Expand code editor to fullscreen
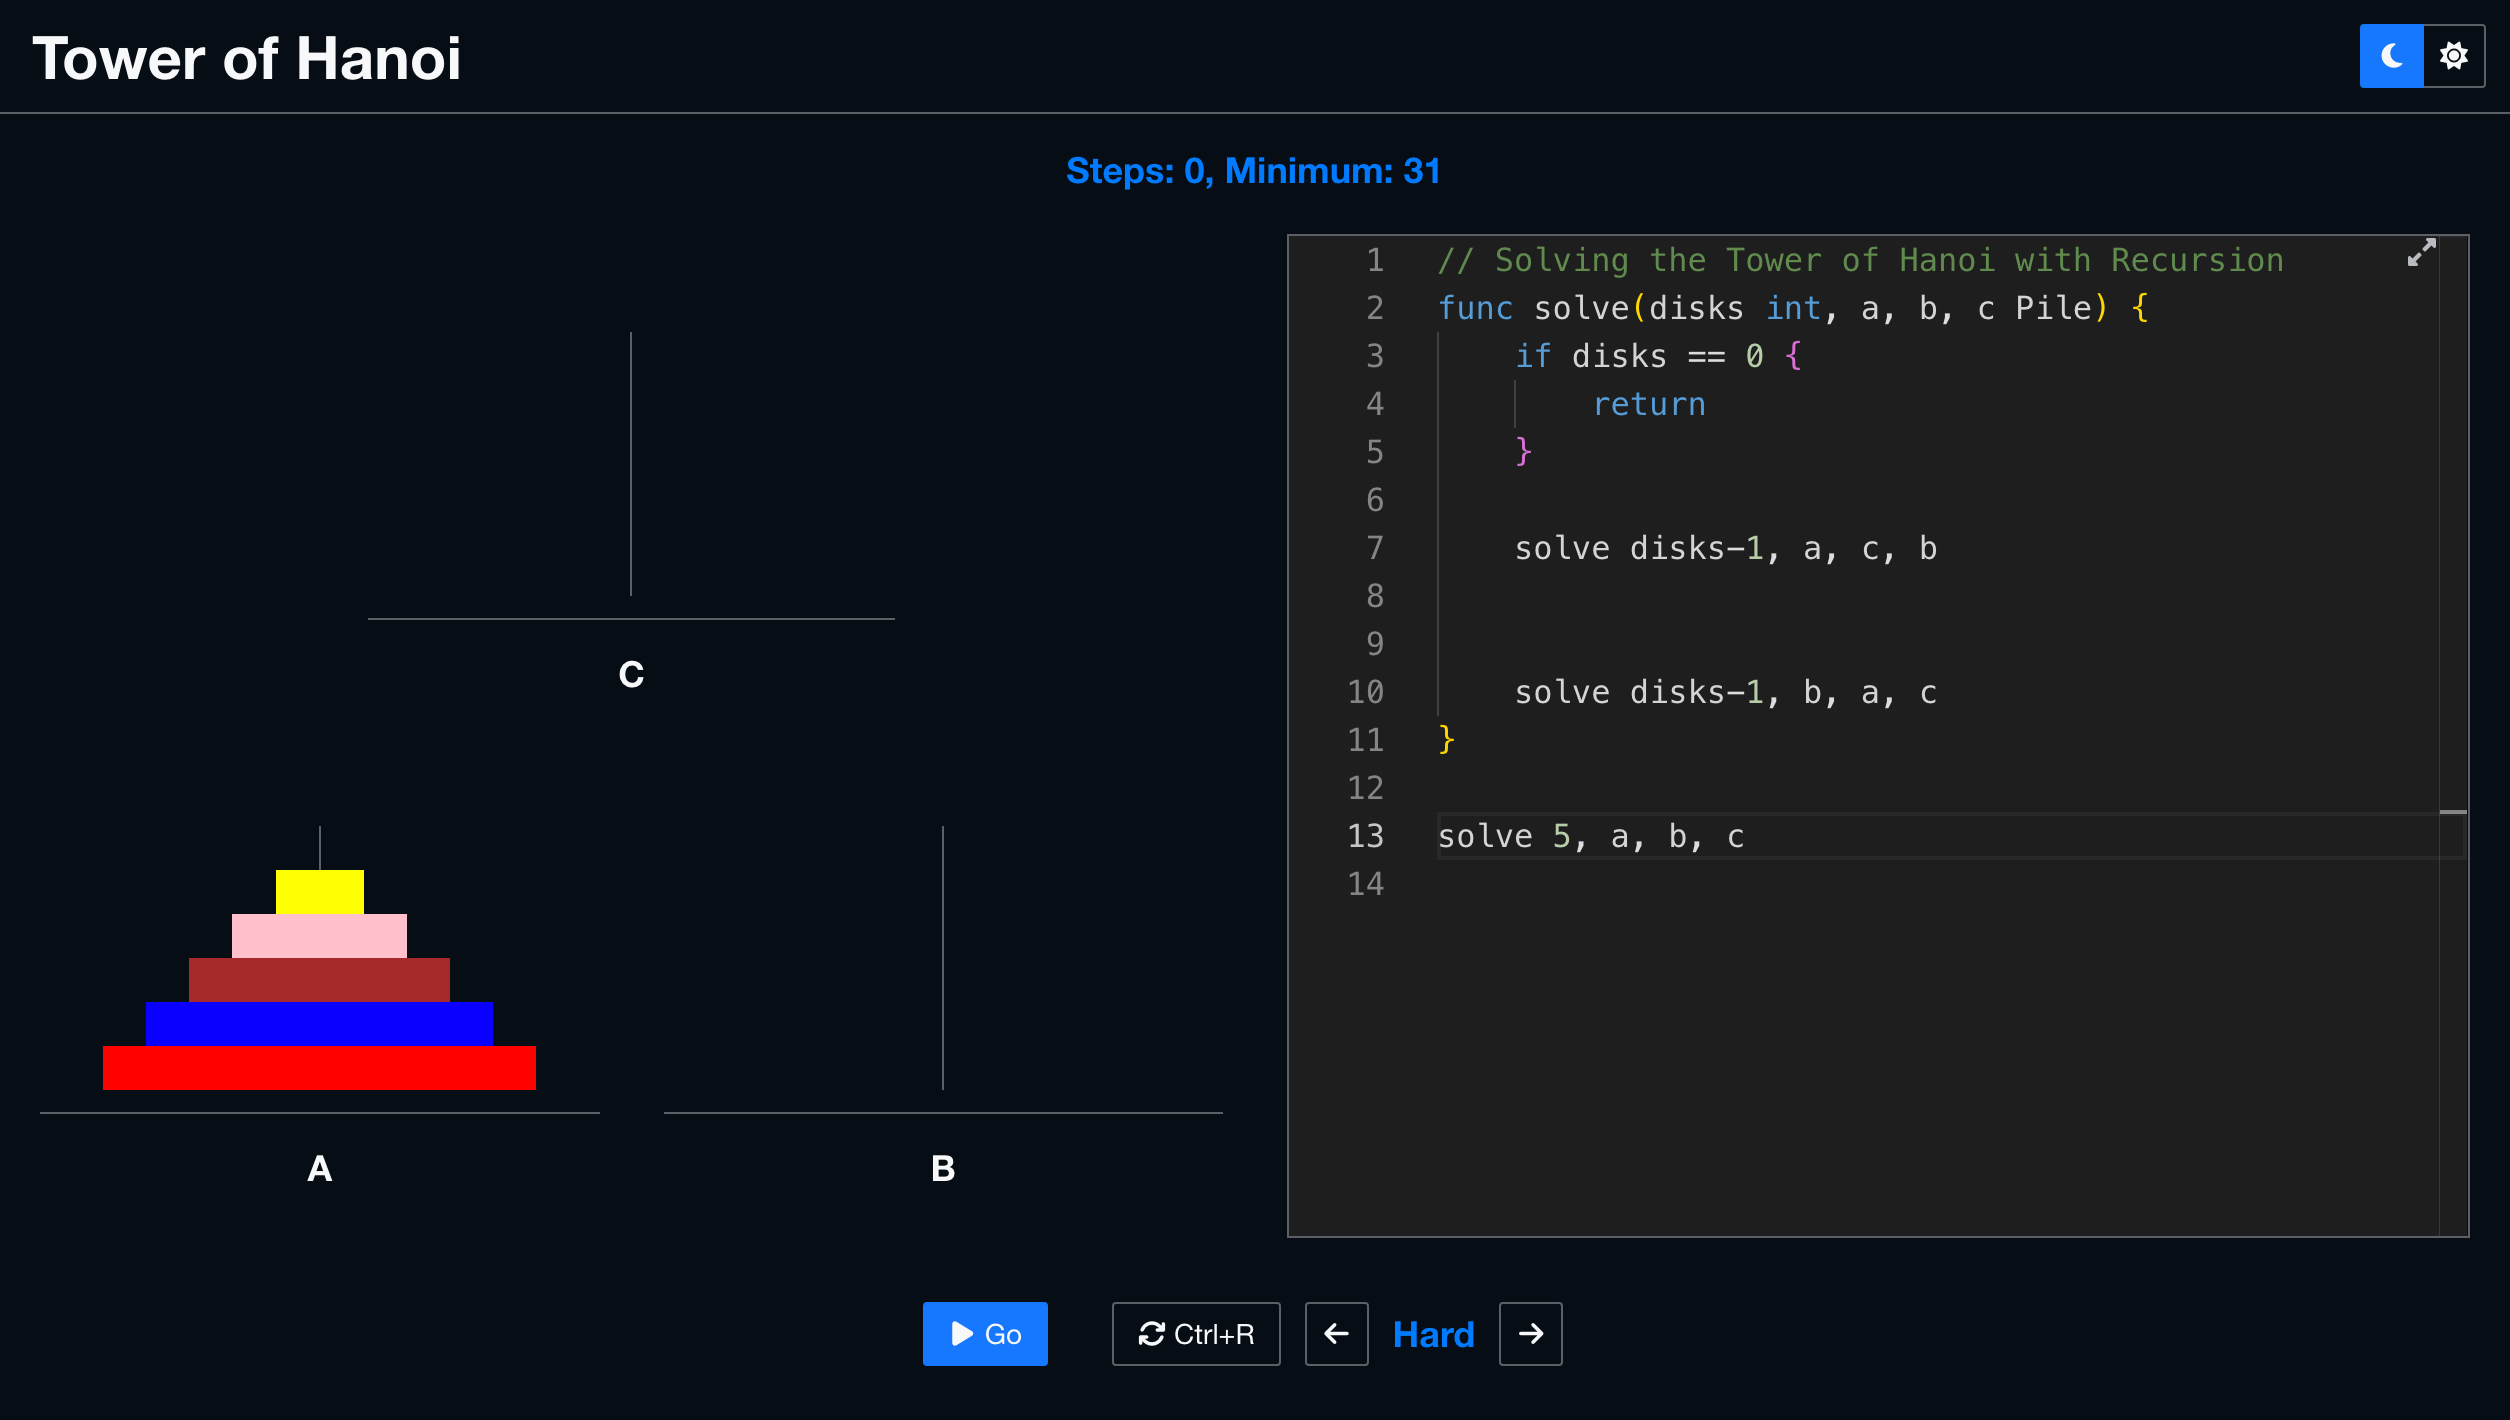This screenshot has height=1420, width=2510. (x=2420, y=252)
